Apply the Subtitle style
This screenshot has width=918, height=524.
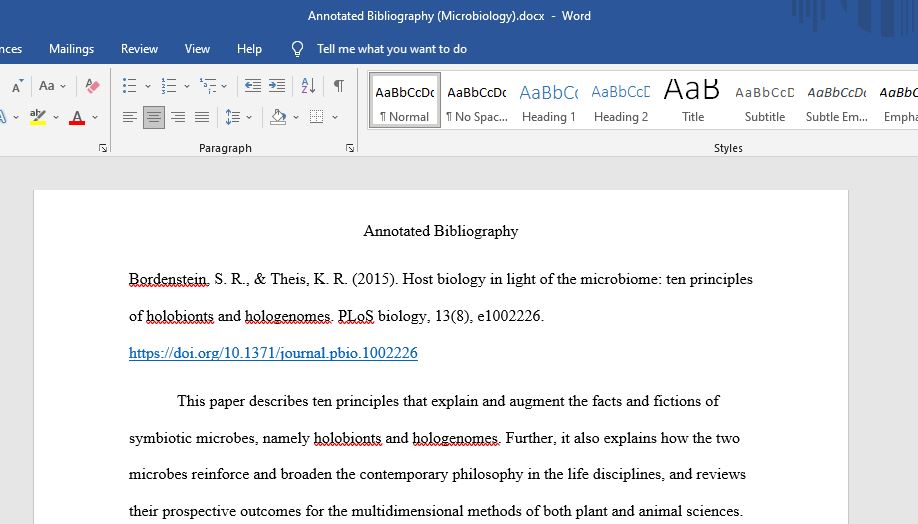765,100
